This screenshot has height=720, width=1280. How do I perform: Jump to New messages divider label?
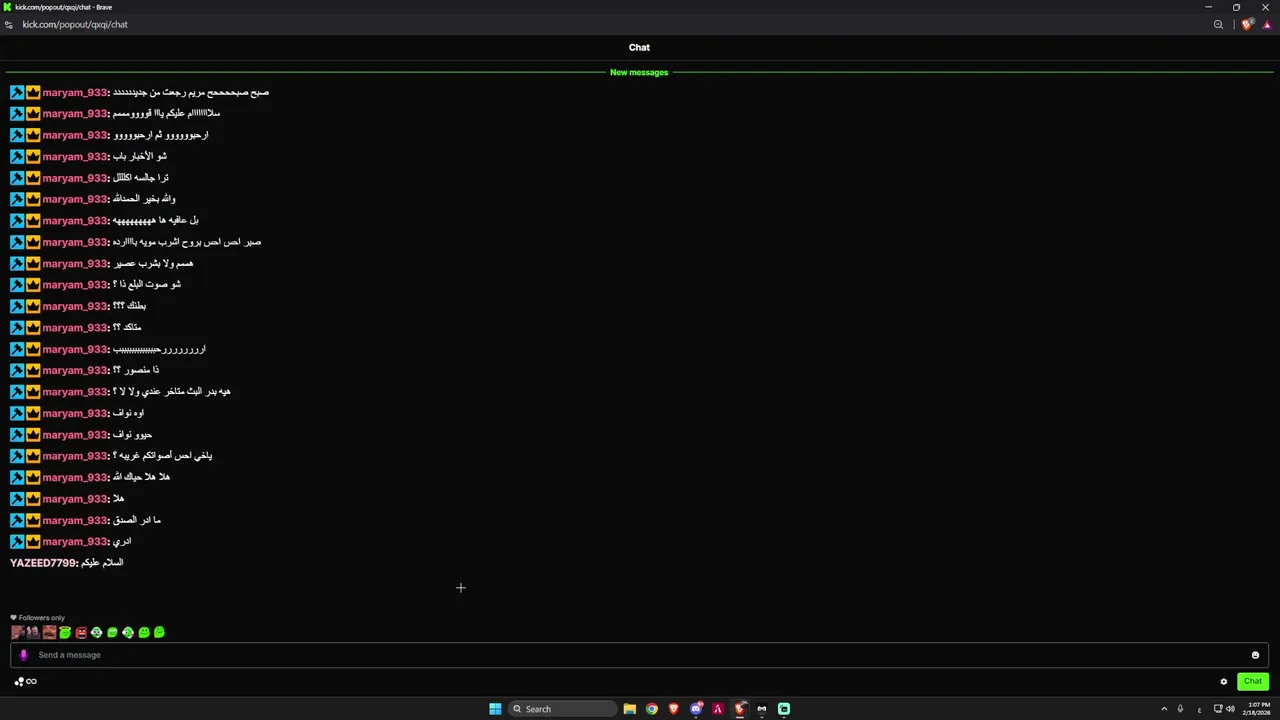coord(639,72)
